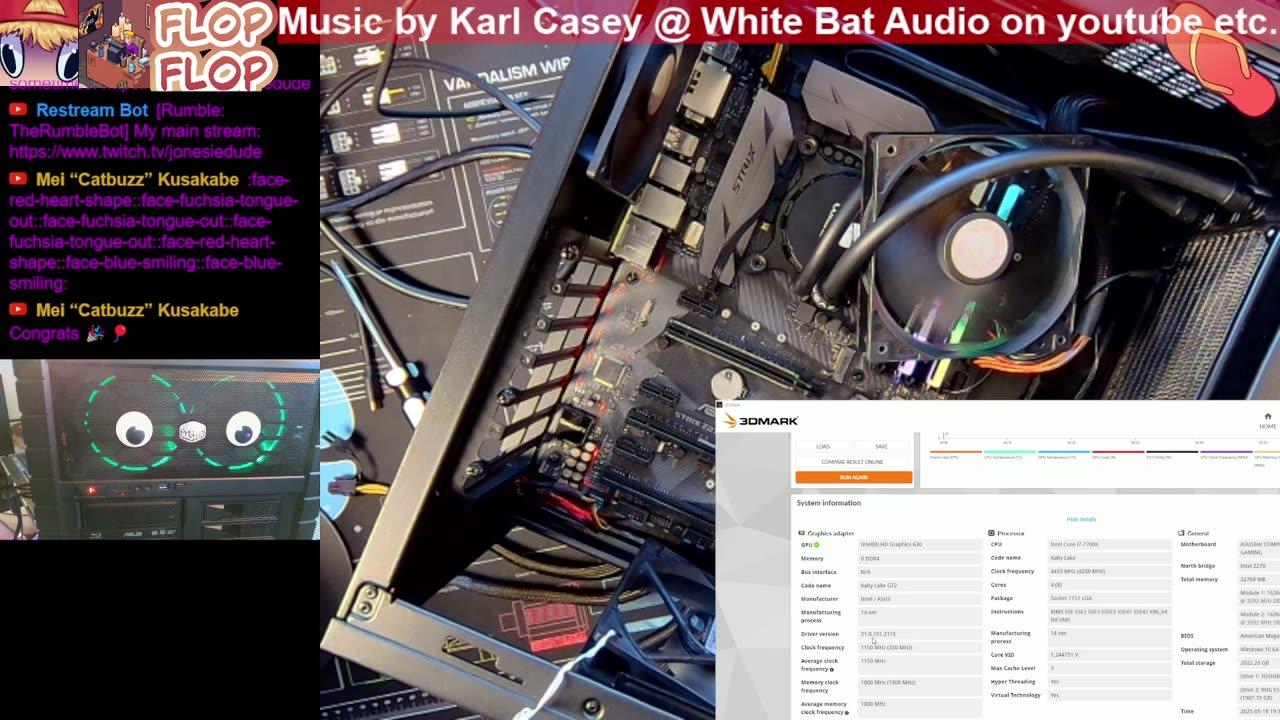1280x720 pixels.
Task: Select the Kaby Lake GT2 code name value
Action: (879, 585)
